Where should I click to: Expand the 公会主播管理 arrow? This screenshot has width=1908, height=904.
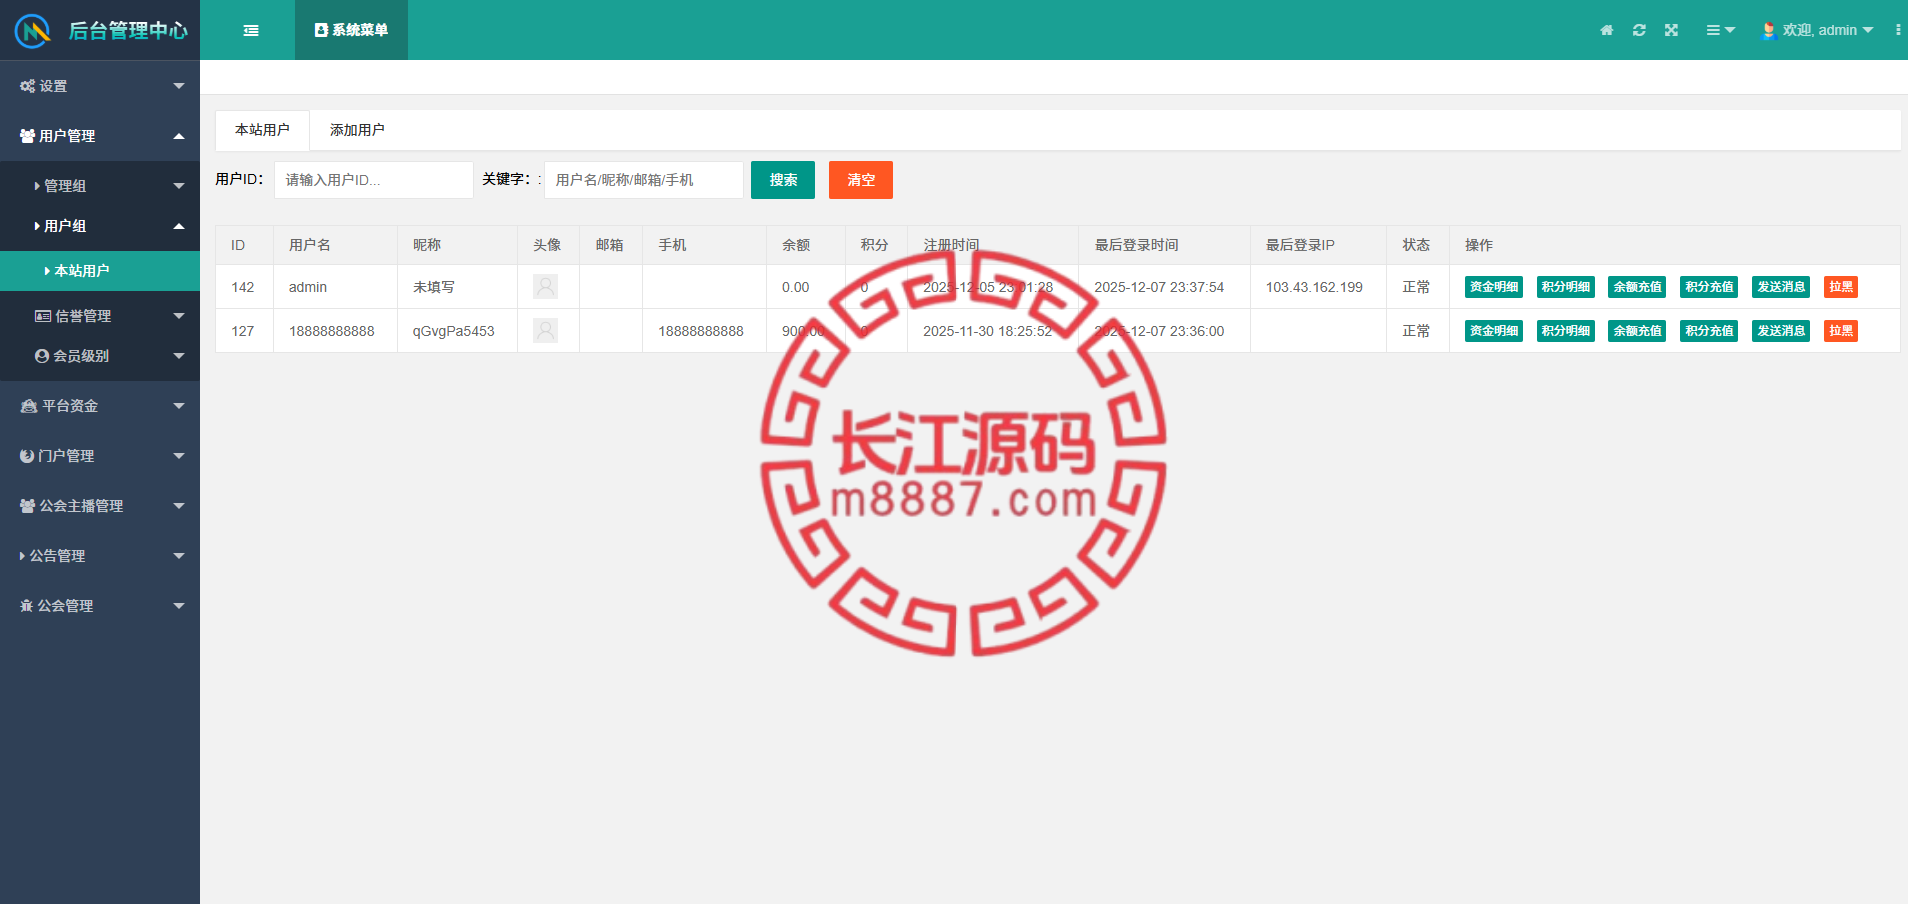179,506
